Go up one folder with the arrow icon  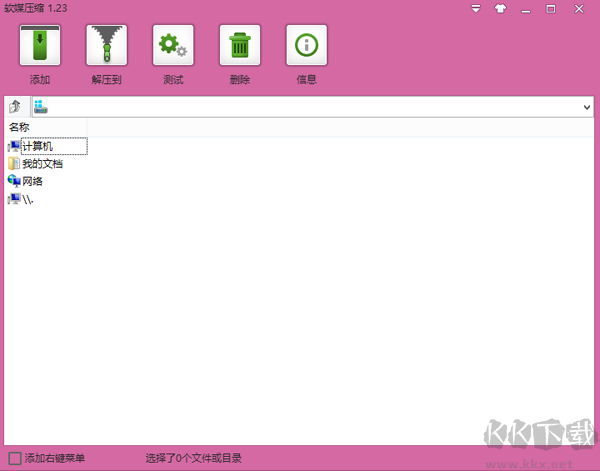(x=15, y=106)
